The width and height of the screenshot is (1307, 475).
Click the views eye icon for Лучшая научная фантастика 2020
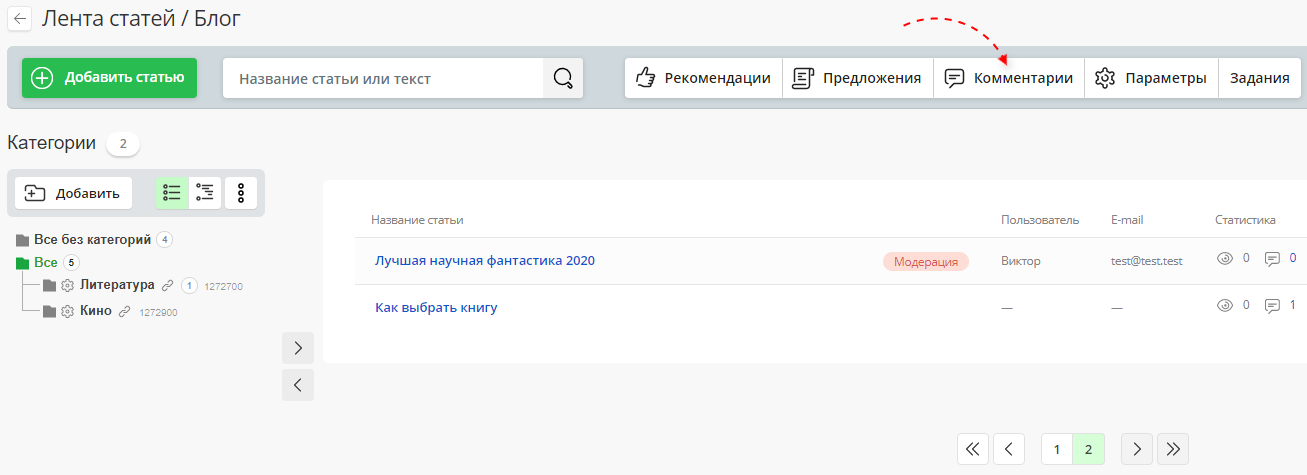pyautogui.click(x=1225, y=259)
